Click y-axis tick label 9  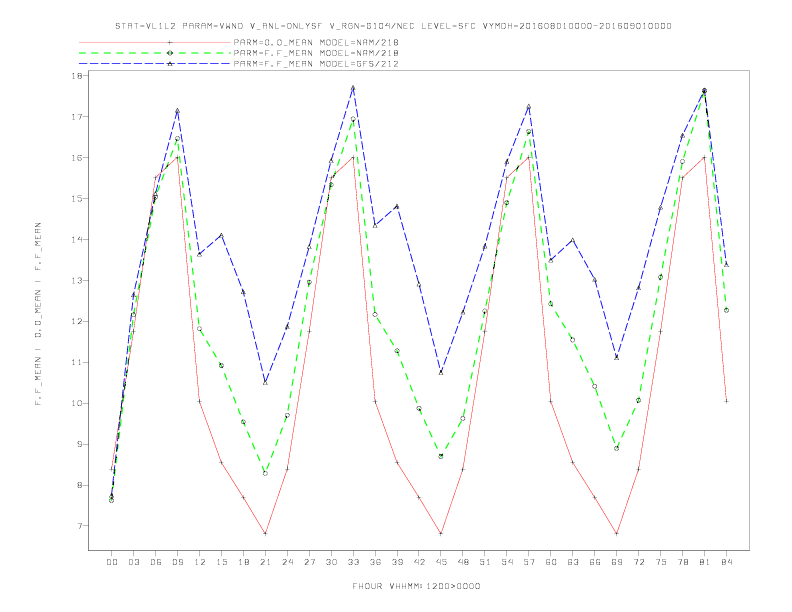click(x=80, y=444)
